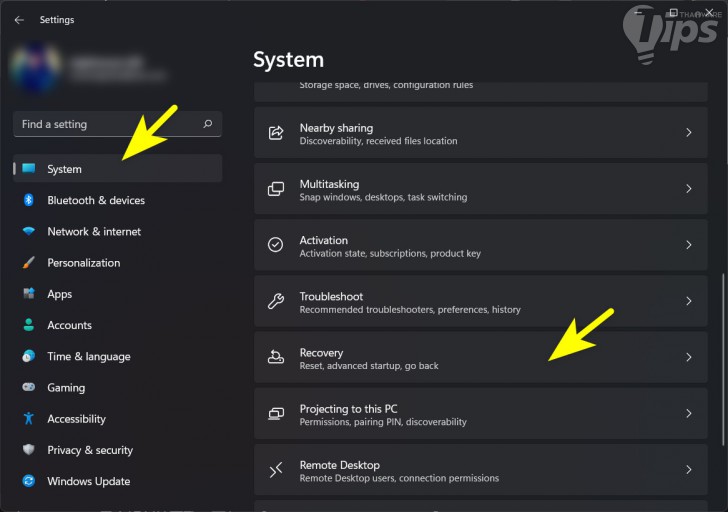Go back with the Settings back arrow

point(19,20)
